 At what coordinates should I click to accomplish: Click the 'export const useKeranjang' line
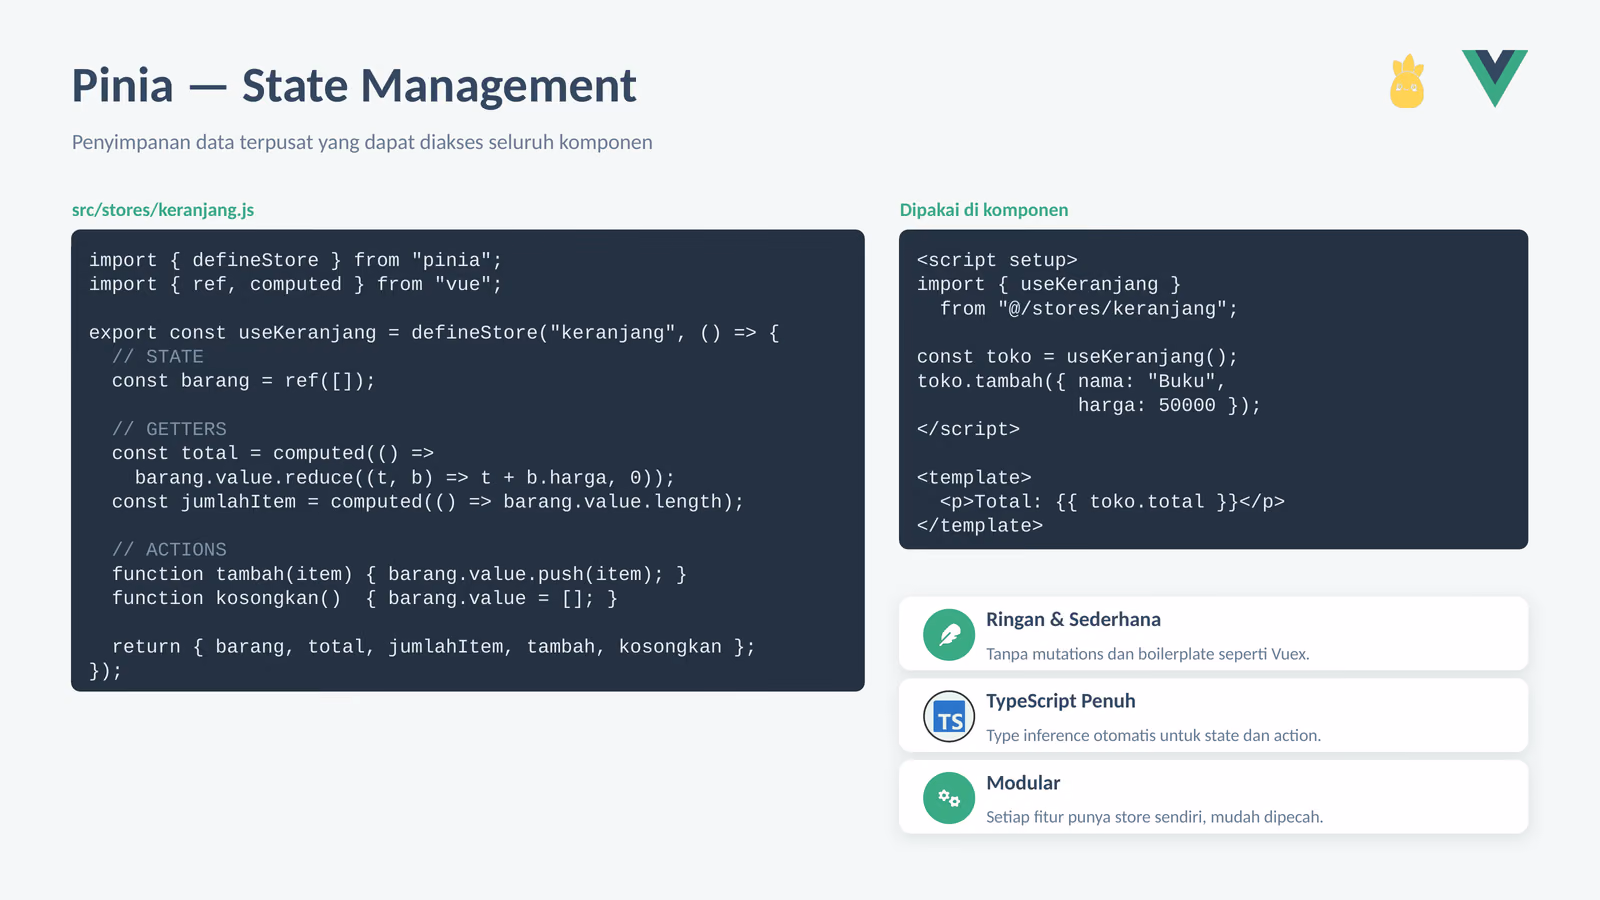pos(434,332)
